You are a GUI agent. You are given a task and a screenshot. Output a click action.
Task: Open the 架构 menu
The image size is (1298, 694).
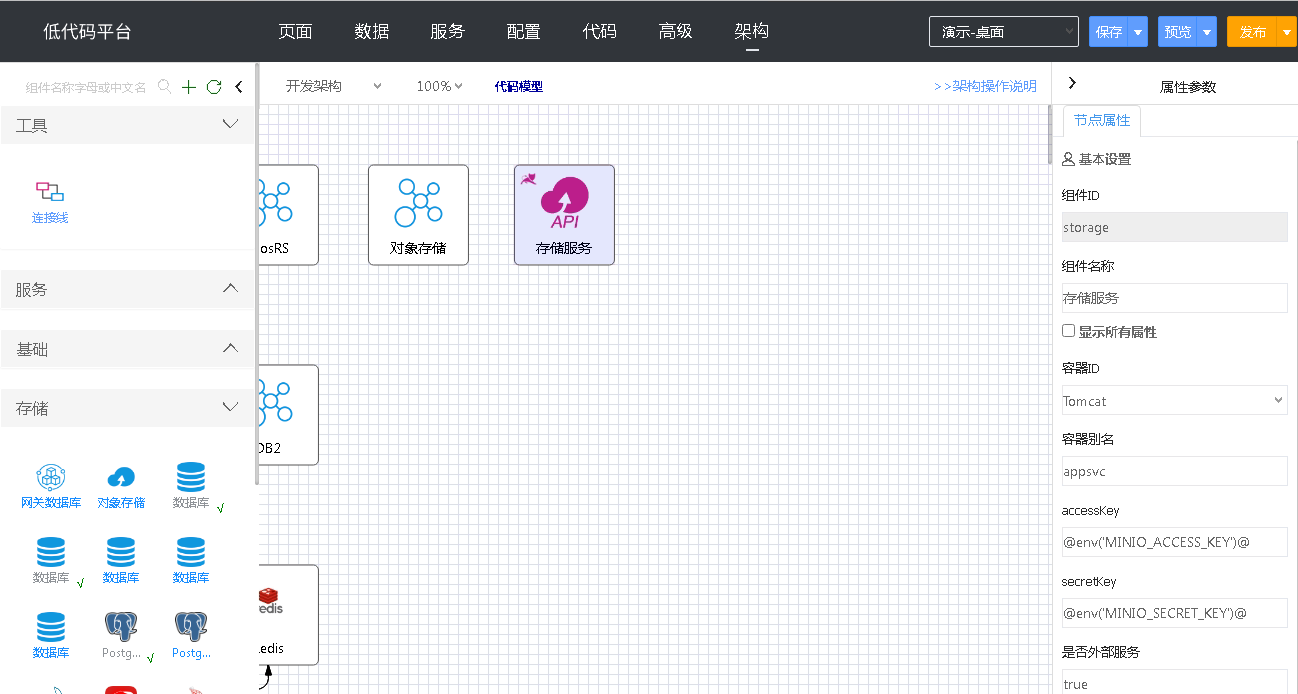[751, 31]
